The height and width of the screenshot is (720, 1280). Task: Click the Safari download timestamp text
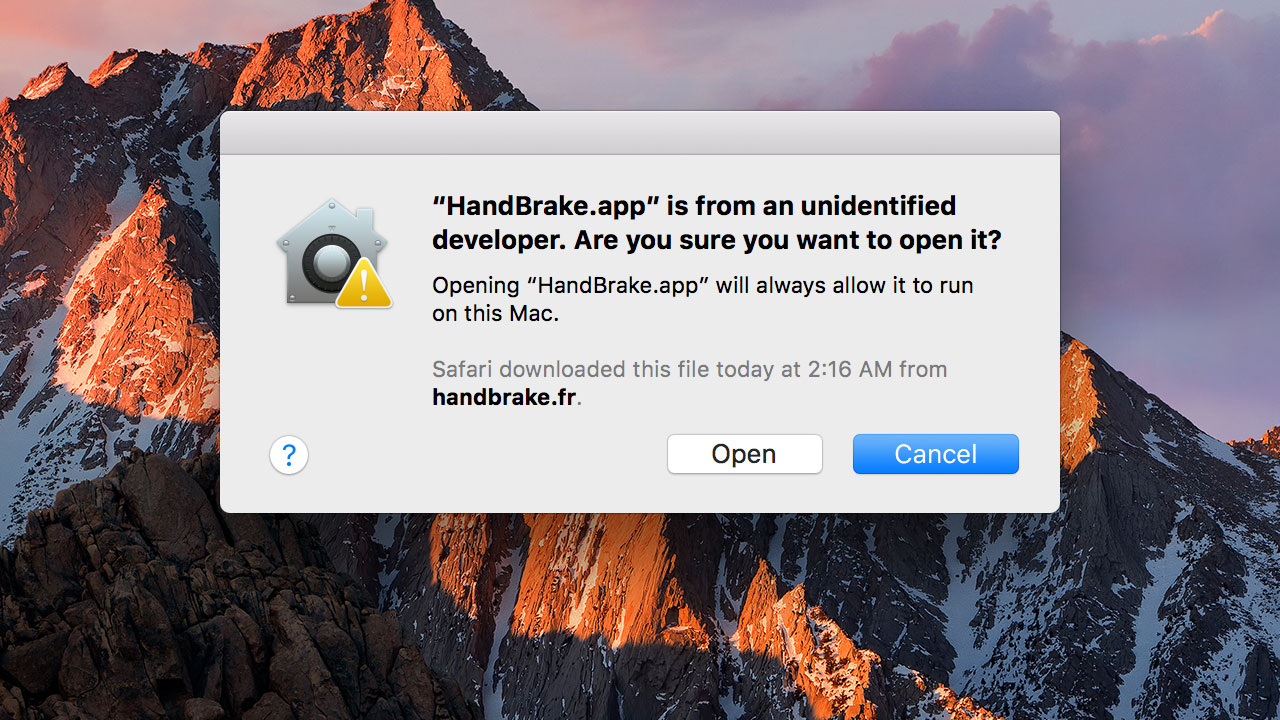[688, 369]
